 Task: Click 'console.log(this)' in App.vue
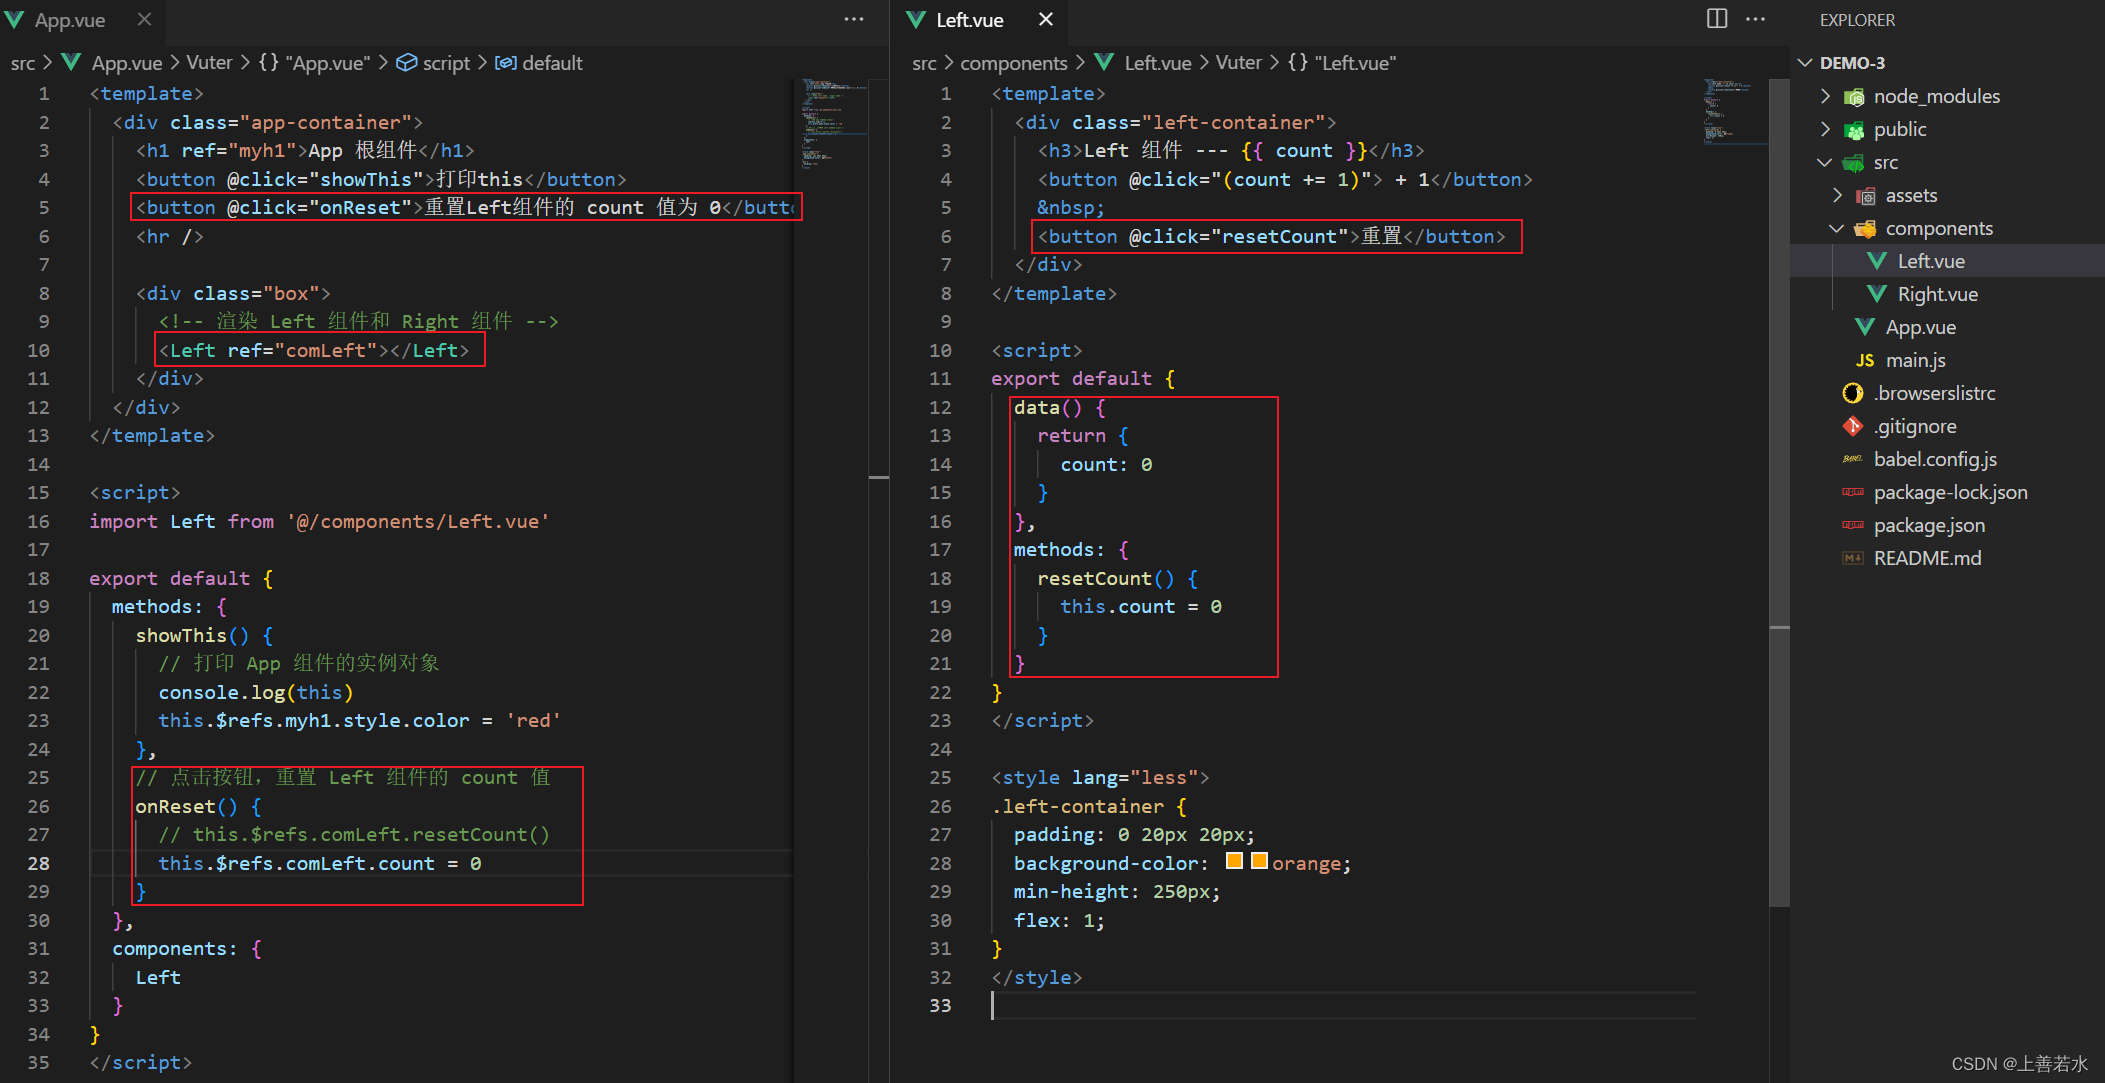[x=256, y=692]
